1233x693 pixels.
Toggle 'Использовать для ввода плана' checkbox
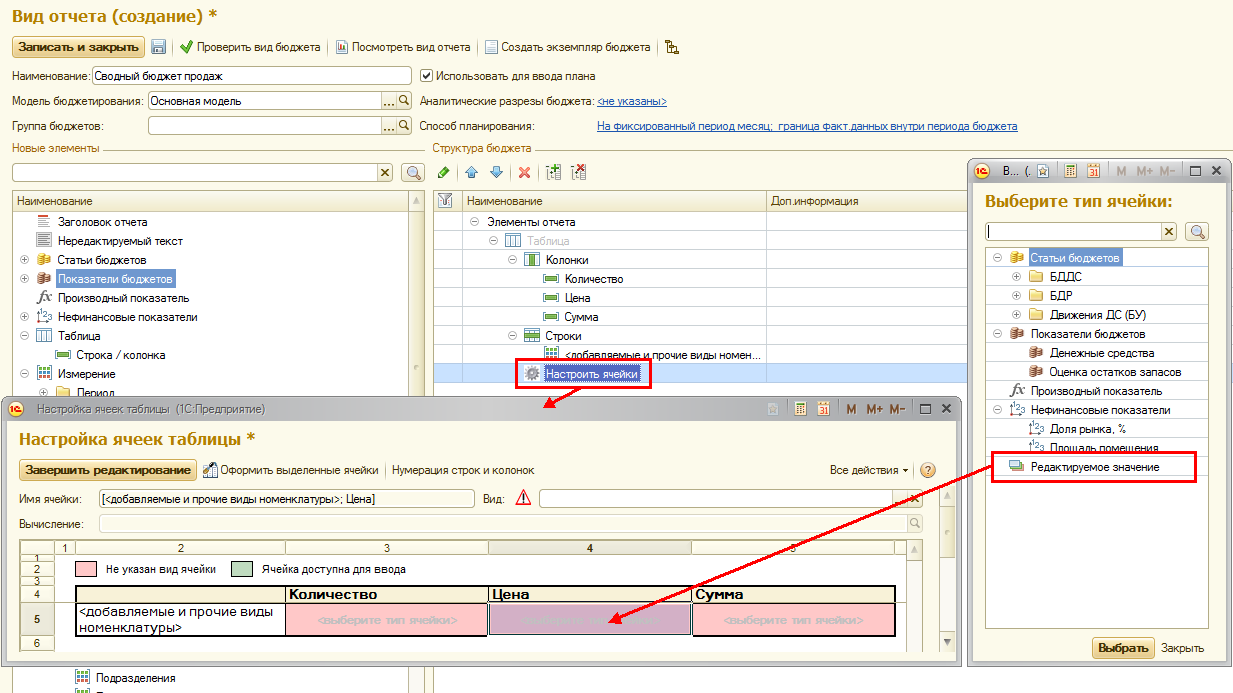tap(427, 76)
